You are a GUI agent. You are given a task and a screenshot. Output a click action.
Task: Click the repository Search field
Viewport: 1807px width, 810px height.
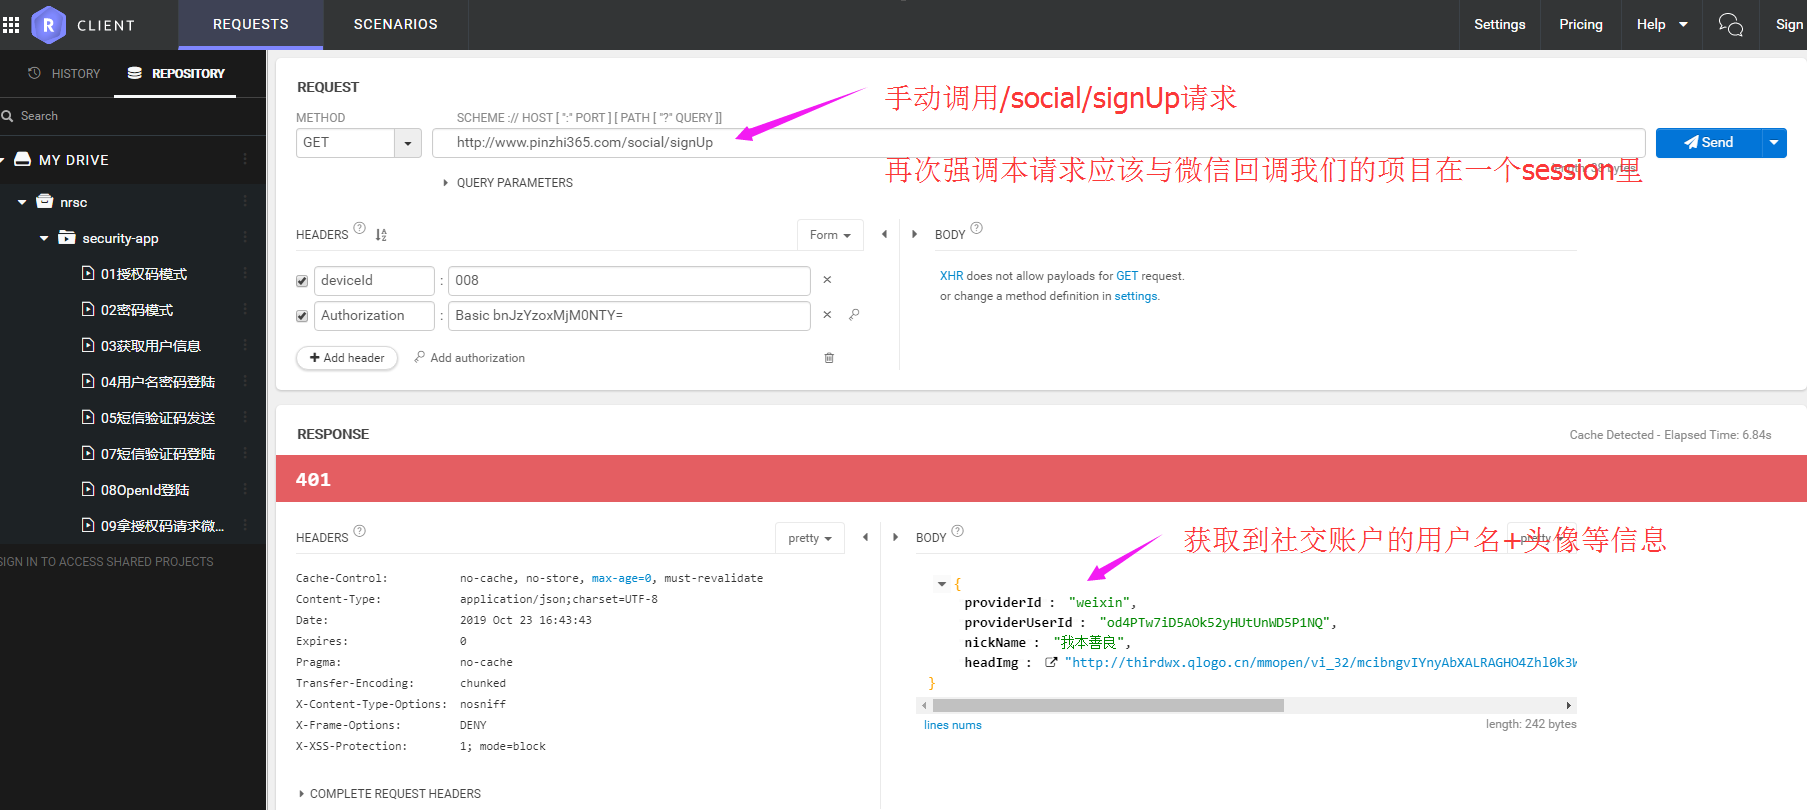coord(133,116)
